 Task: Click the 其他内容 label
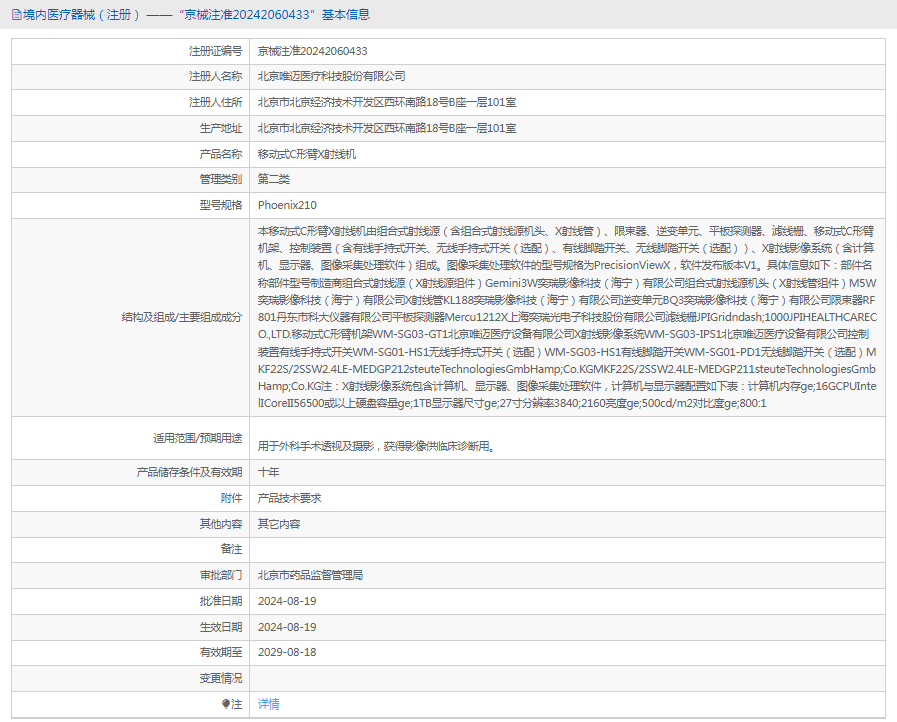click(x=221, y=524)
